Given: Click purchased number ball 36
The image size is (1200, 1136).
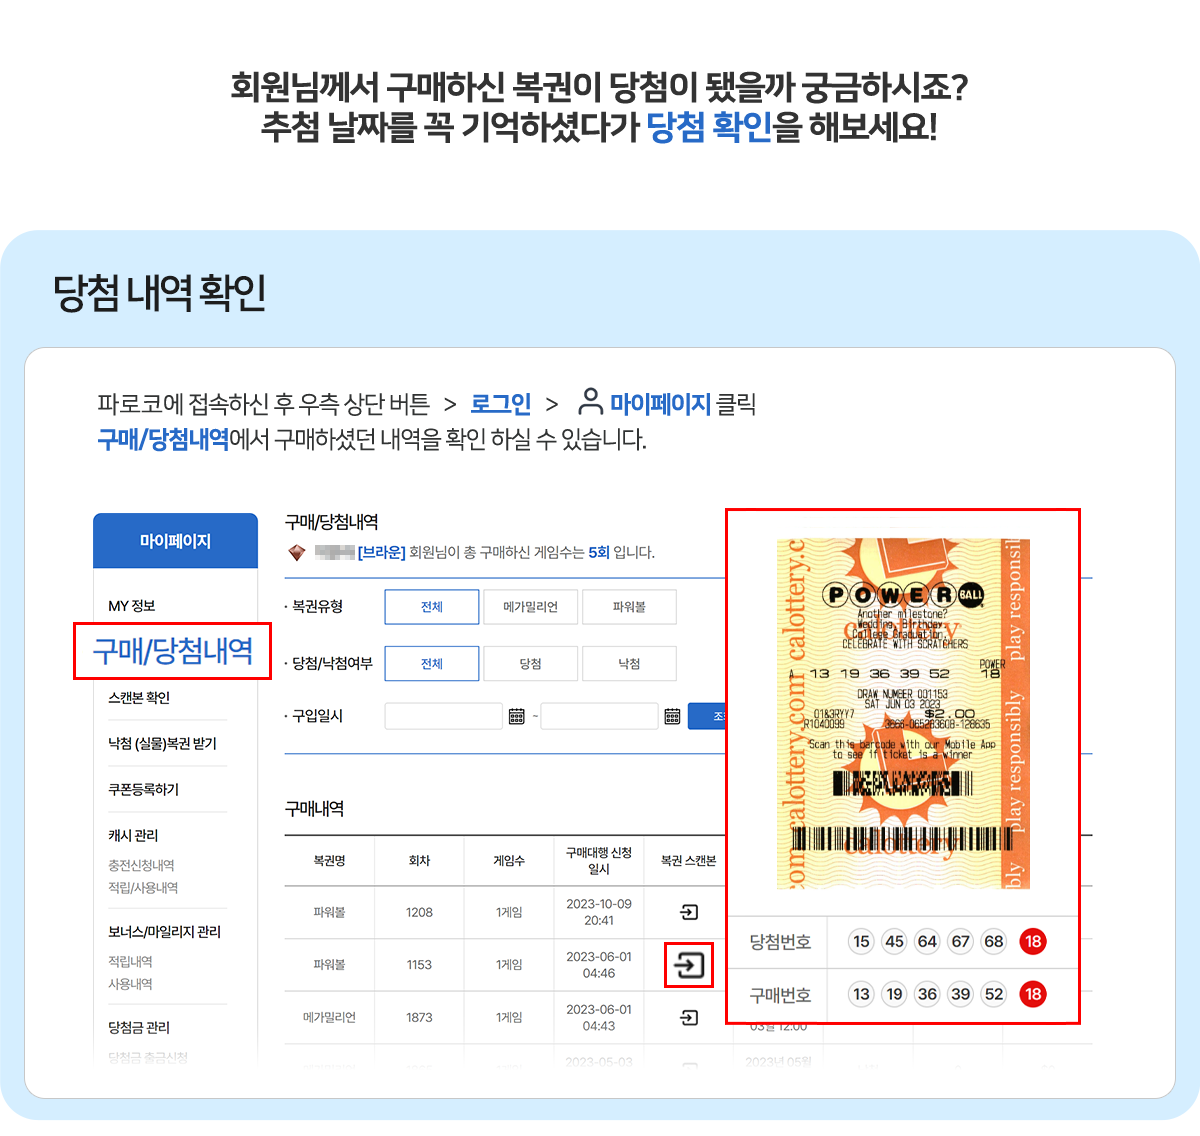Looking at the screenshot, I should (927, 994).
